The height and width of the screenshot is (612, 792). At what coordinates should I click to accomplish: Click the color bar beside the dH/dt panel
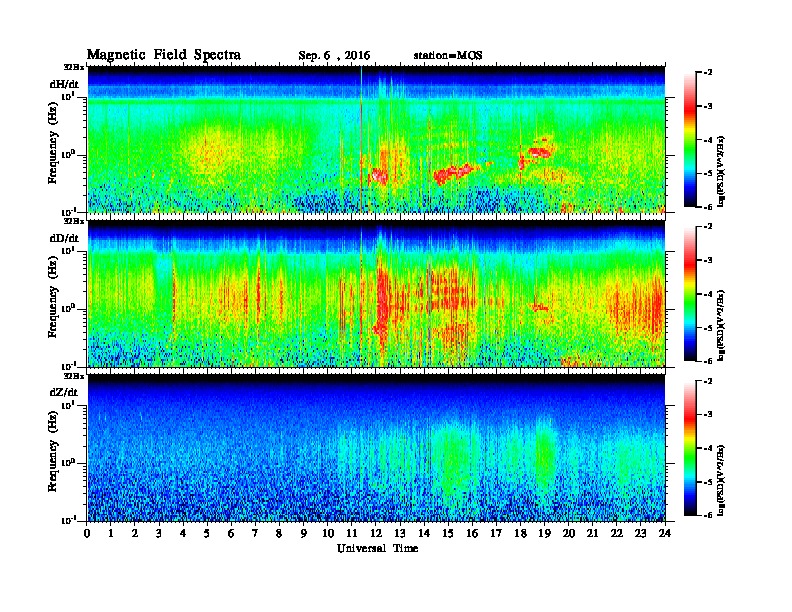[690, 139]
